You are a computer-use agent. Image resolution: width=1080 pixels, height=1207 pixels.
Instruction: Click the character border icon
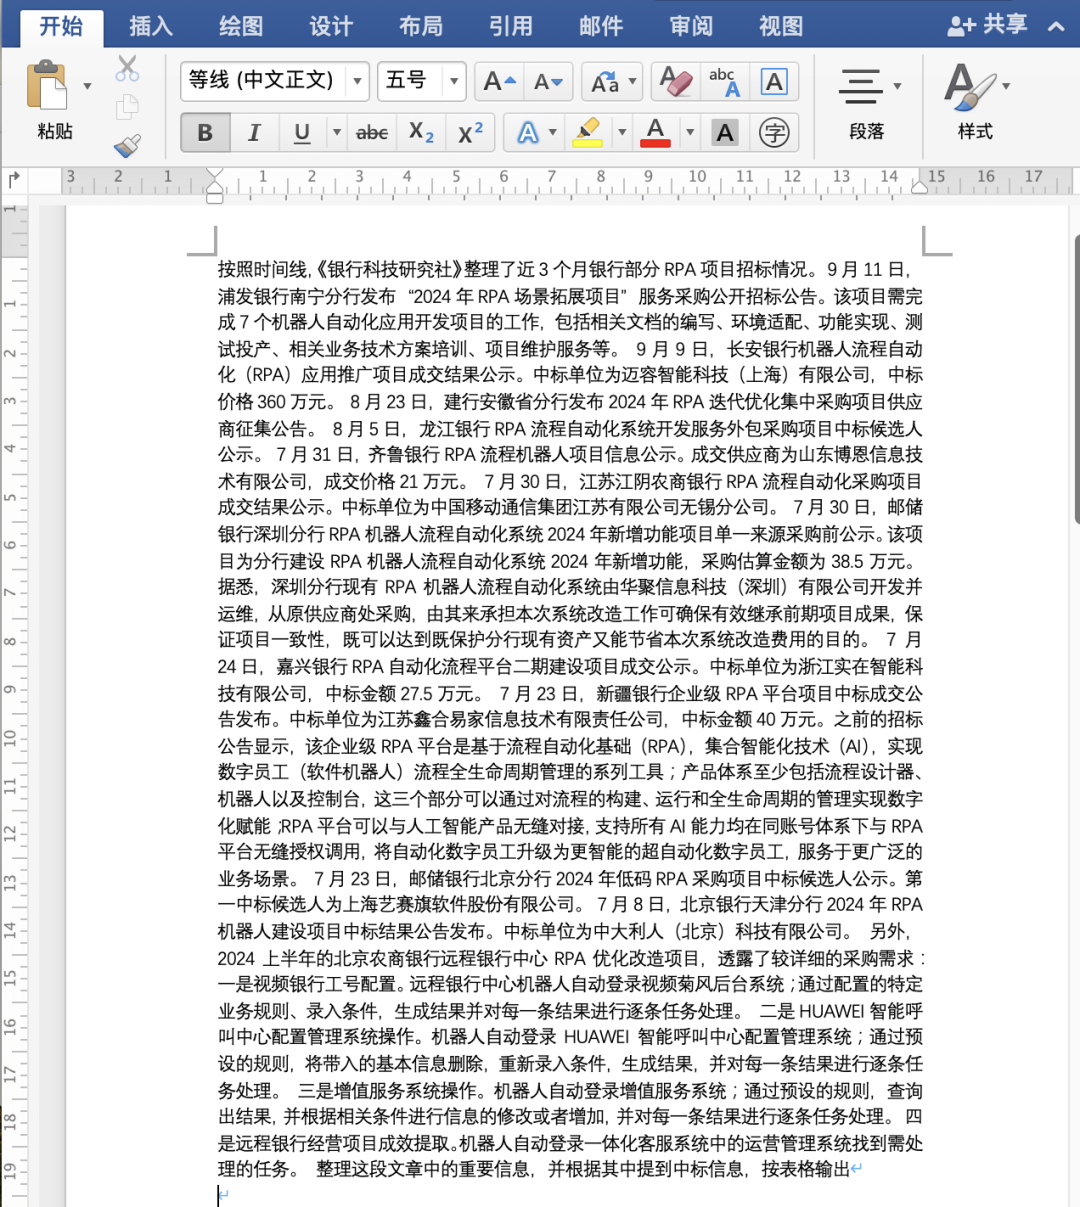[774, 82]
